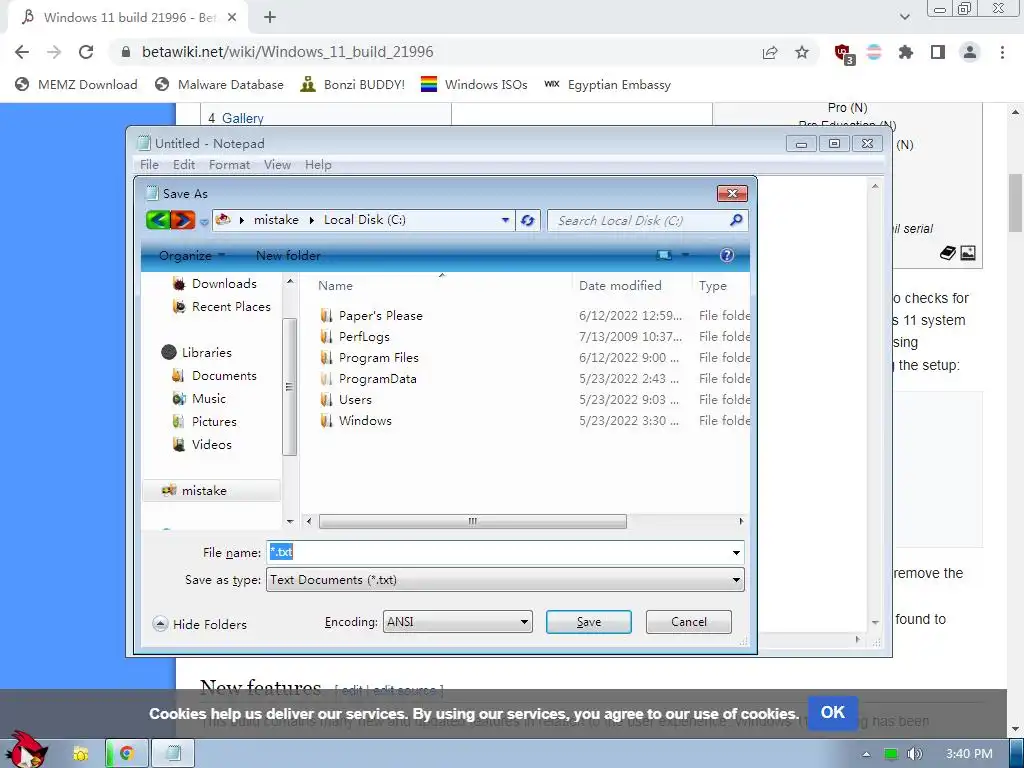Click the Cancel button

688,622
